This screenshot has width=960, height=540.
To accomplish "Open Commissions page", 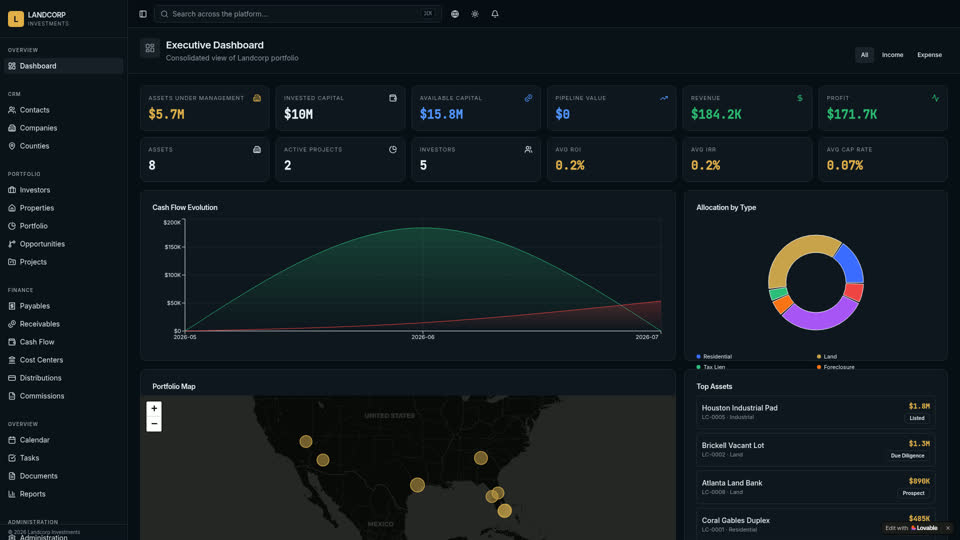I will click(x=64, y=396).
